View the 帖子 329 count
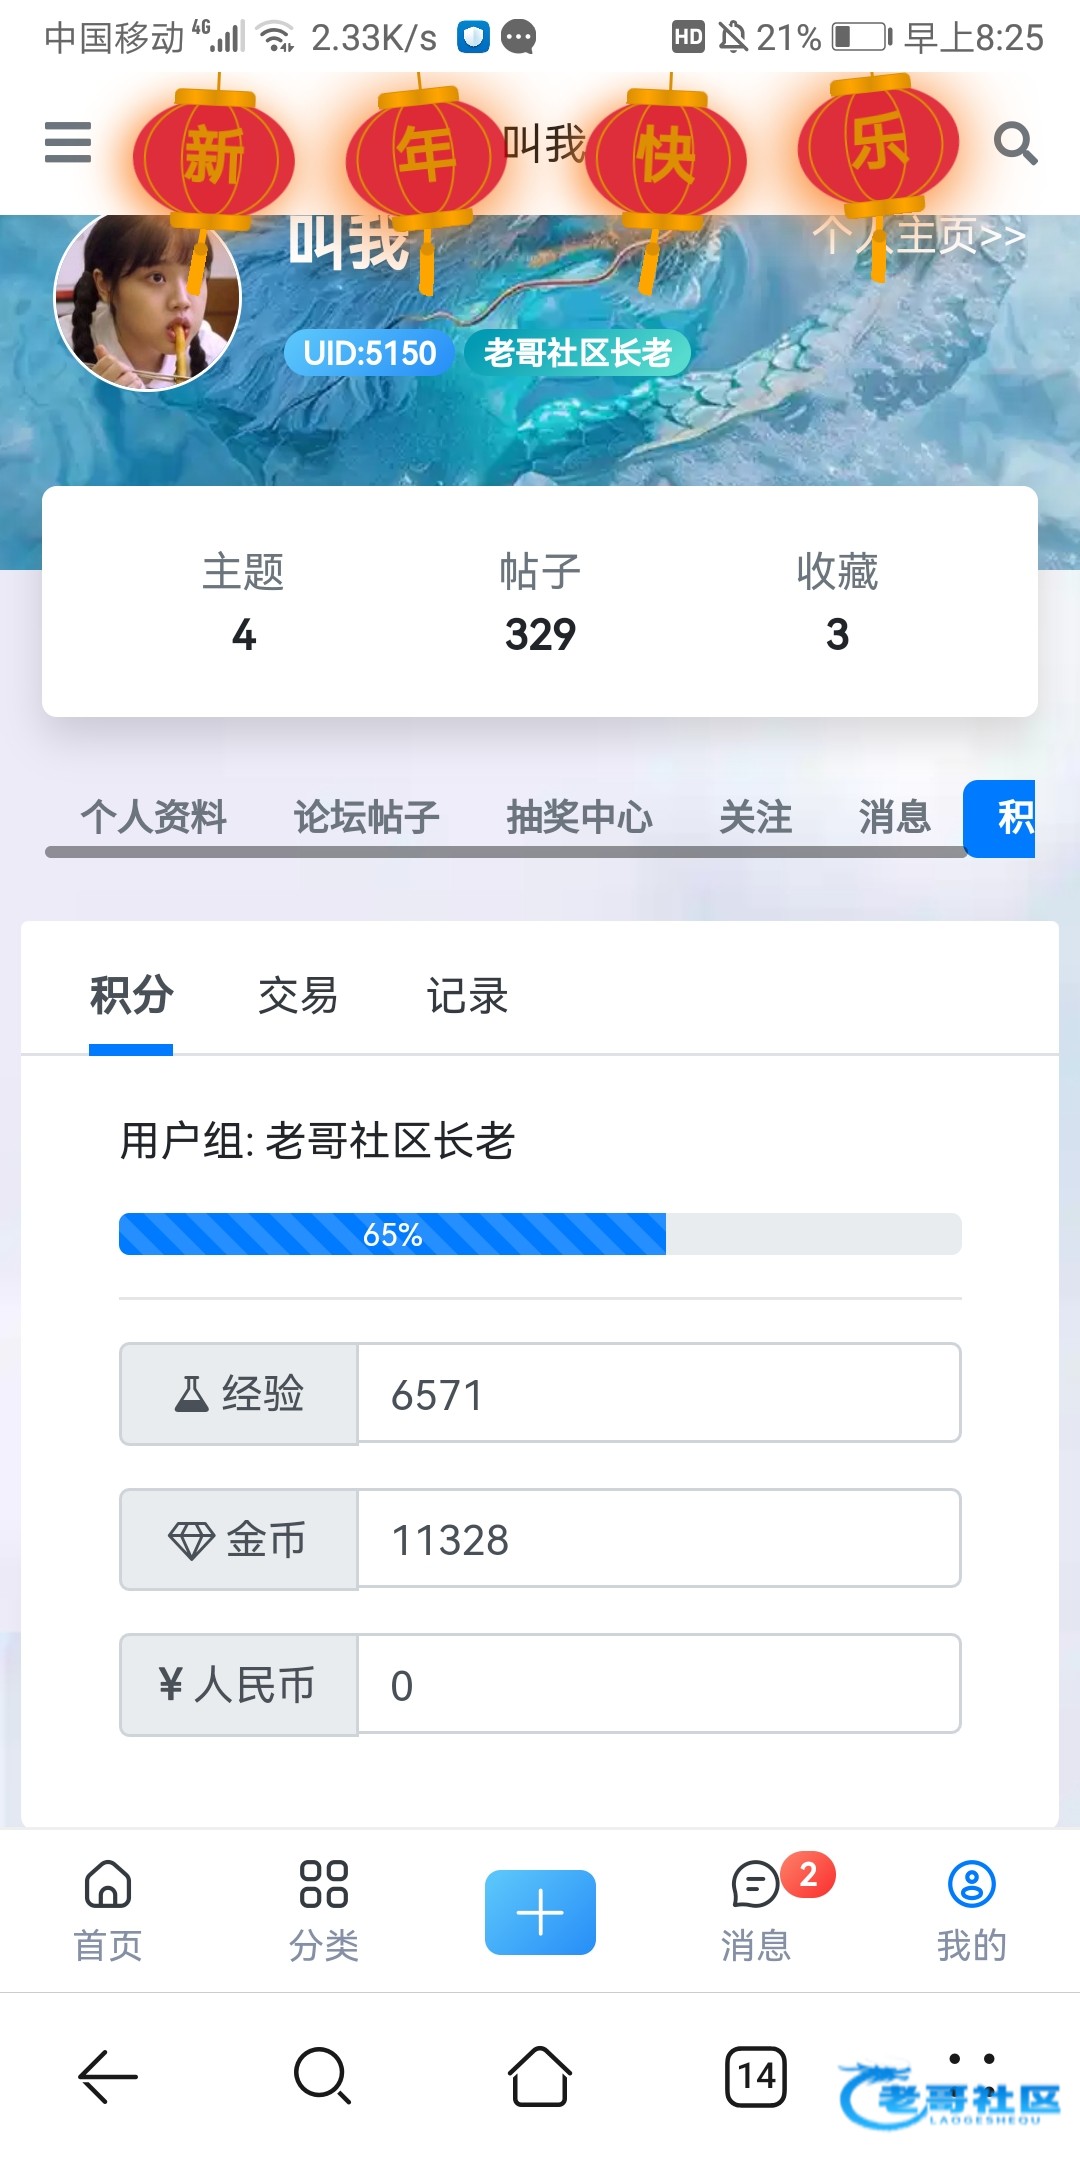 click(x=540, y=604)
